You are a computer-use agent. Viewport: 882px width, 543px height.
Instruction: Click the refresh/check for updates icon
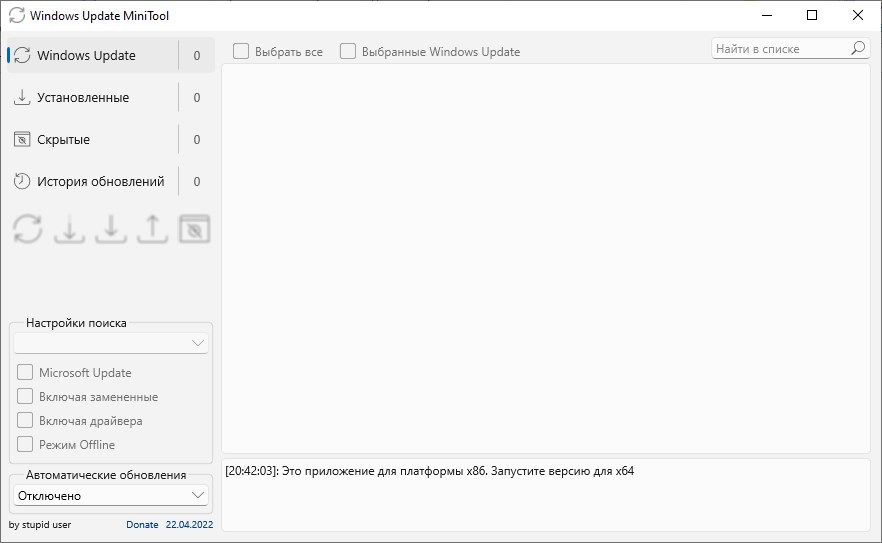28,229
